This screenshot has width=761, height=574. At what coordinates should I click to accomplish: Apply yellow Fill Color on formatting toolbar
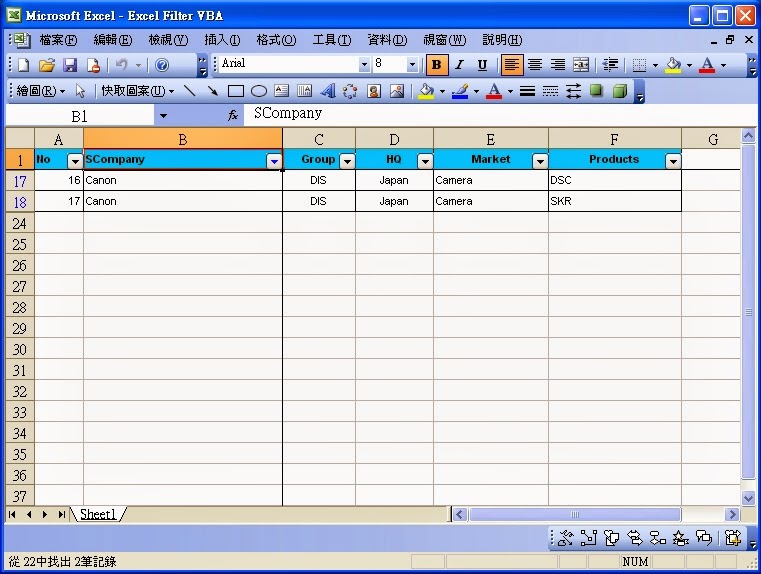673,65
